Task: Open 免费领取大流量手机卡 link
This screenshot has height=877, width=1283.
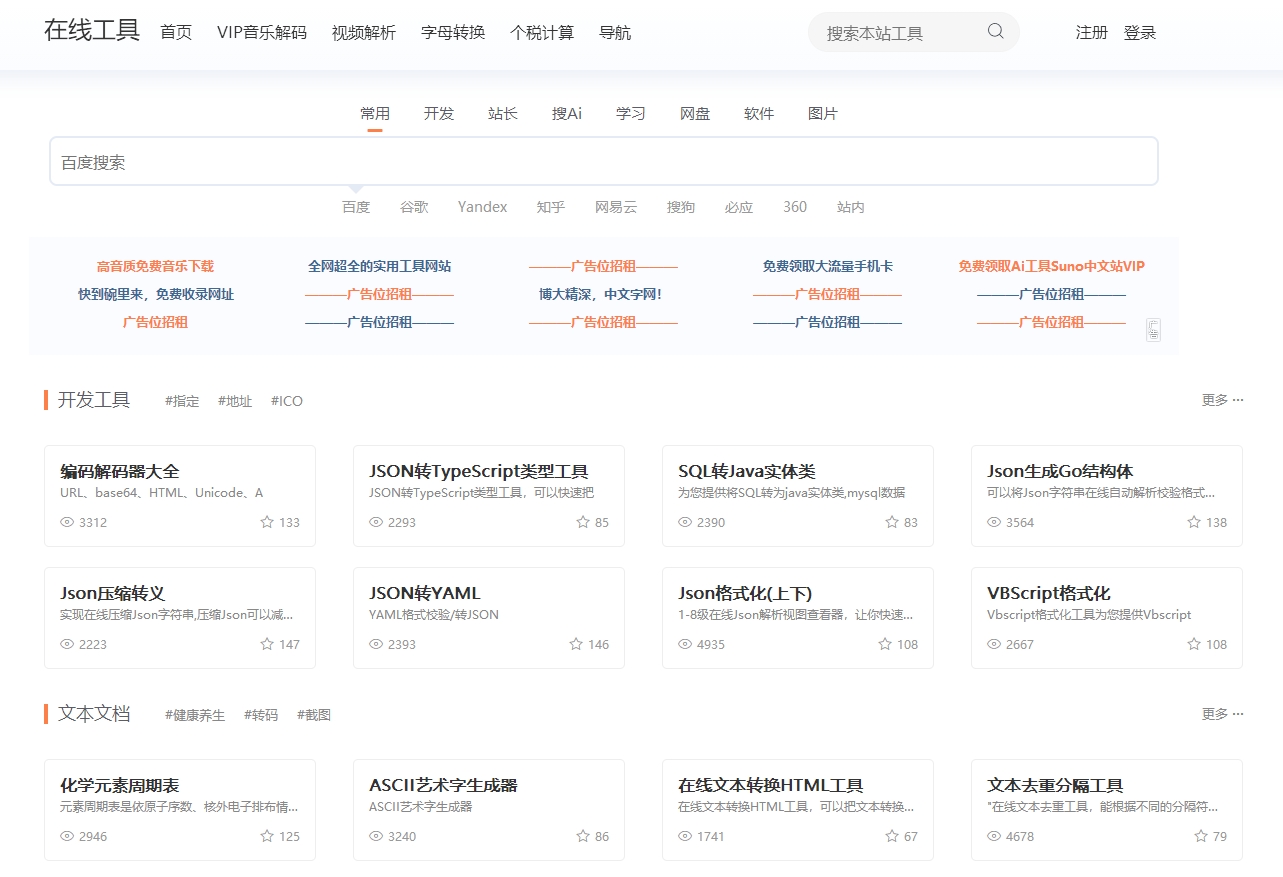Action: [x=828, y=266]
